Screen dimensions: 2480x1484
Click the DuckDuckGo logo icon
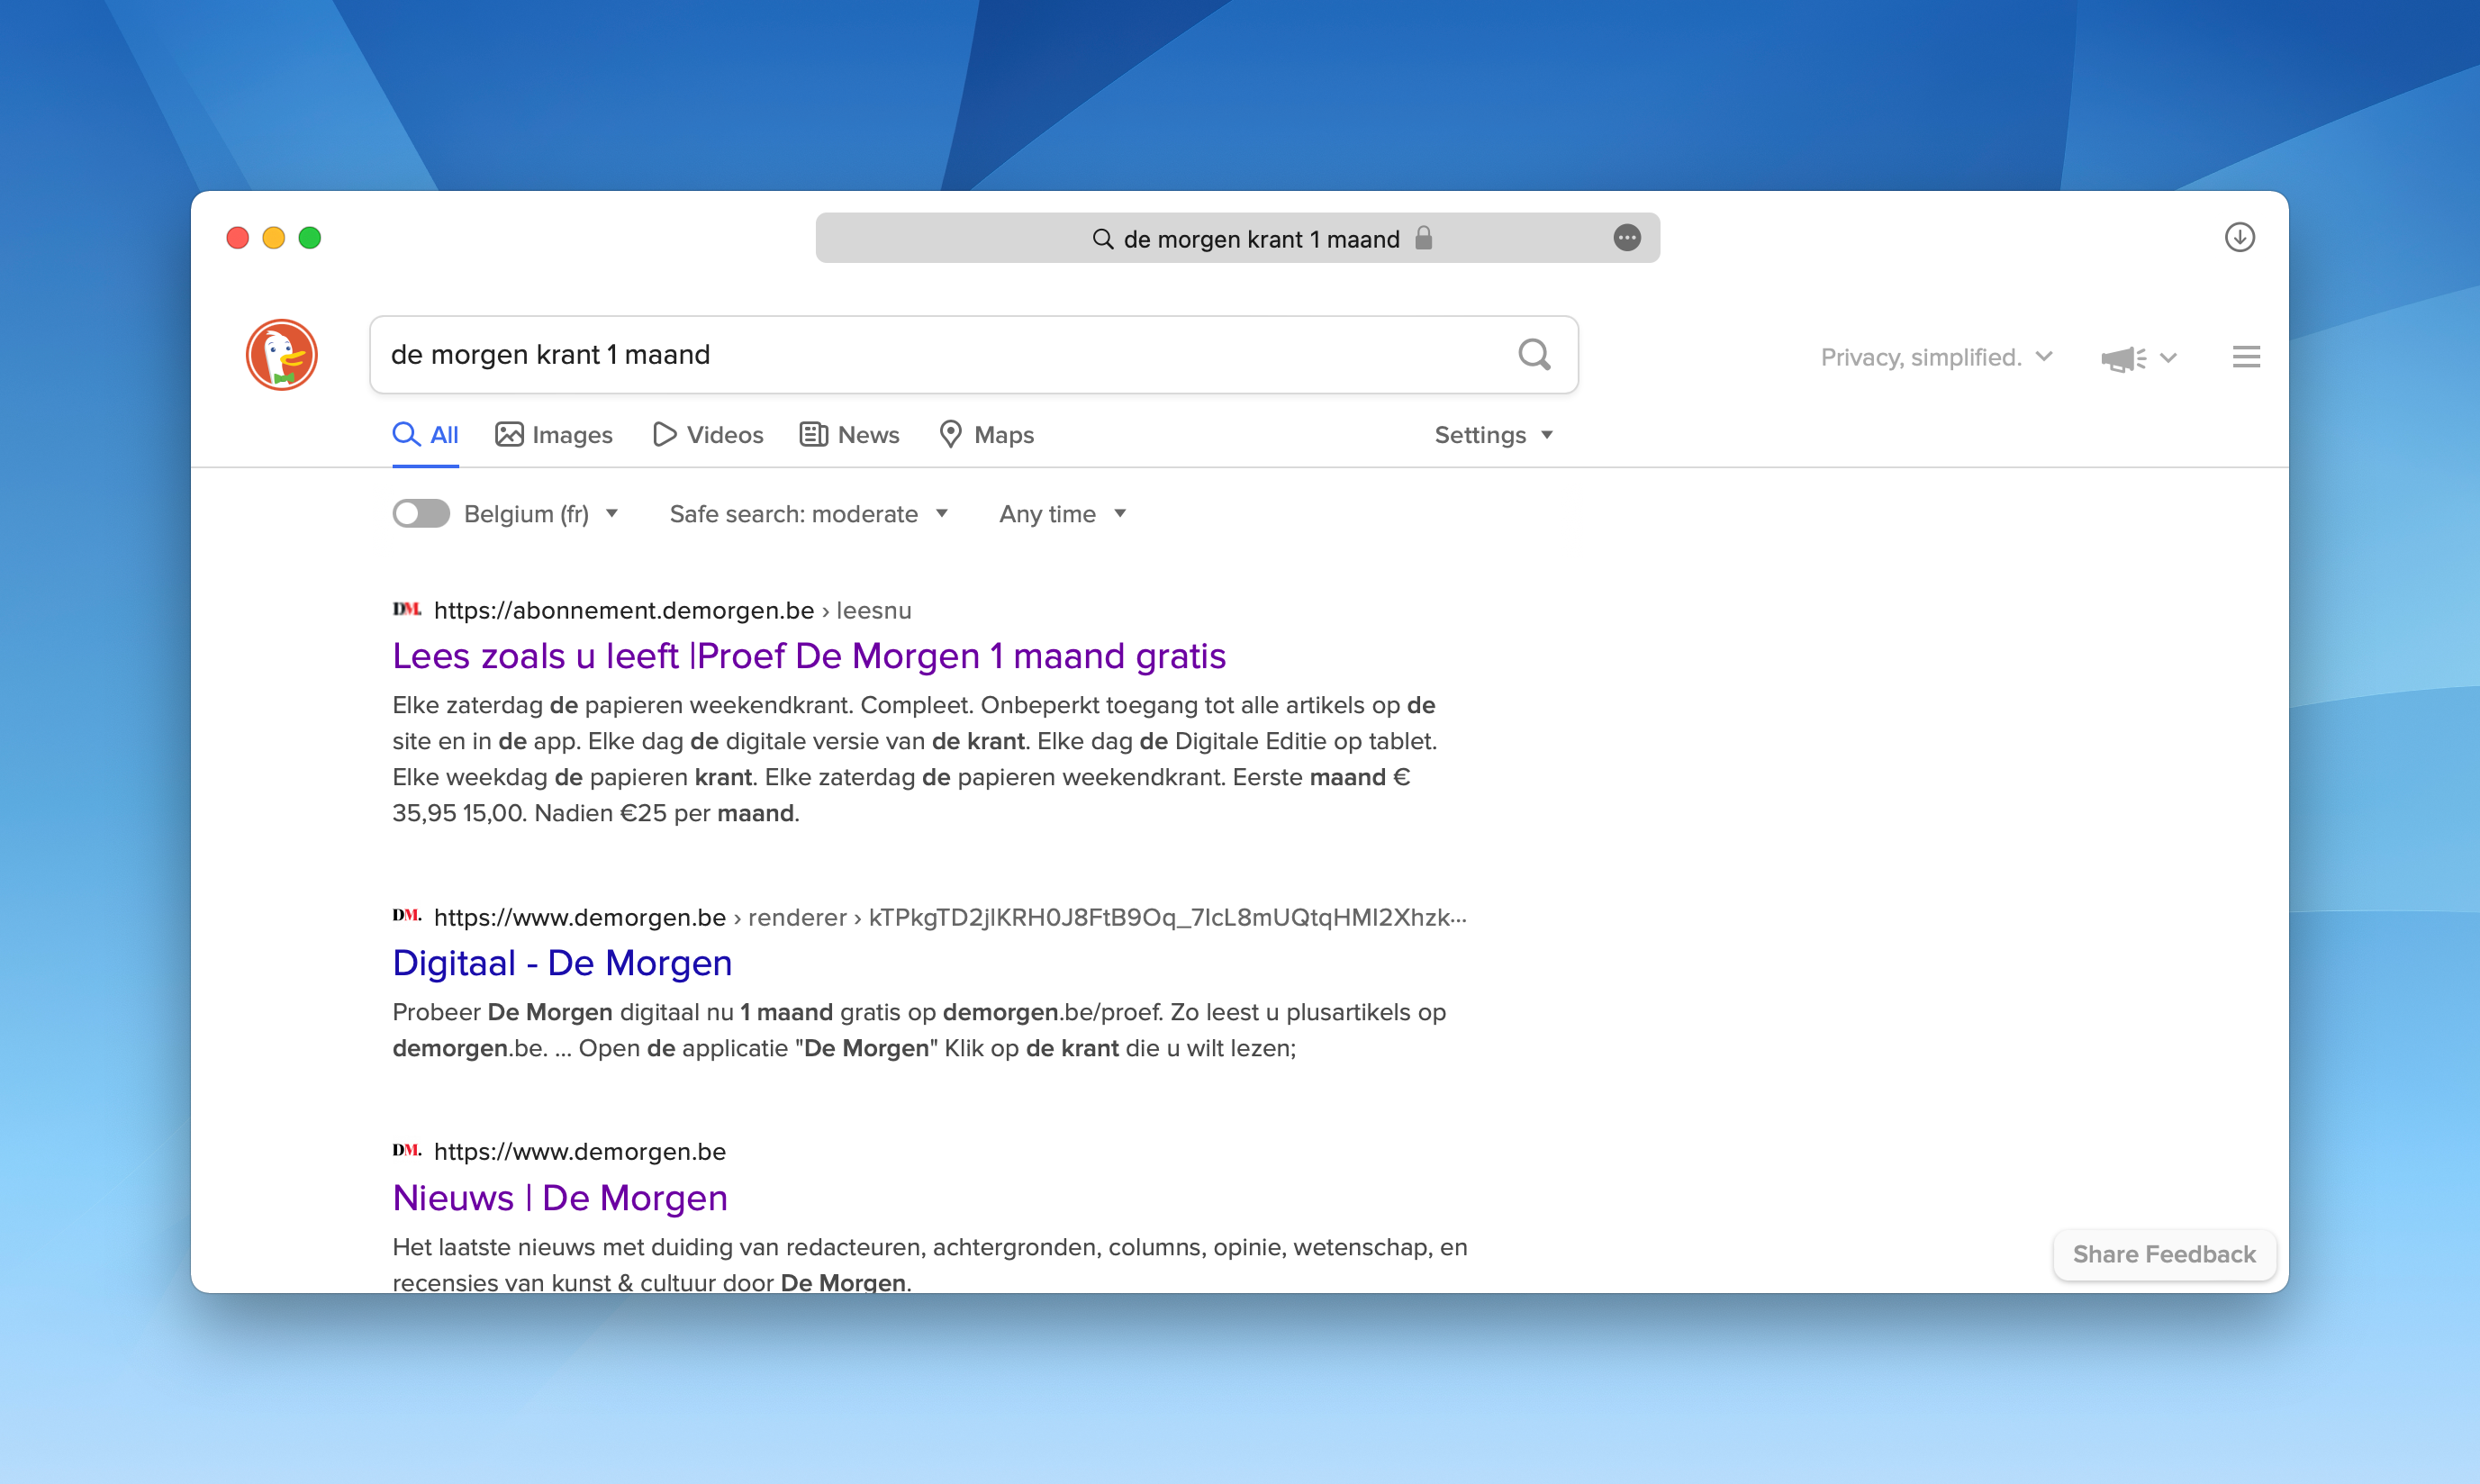pos(285,355)
